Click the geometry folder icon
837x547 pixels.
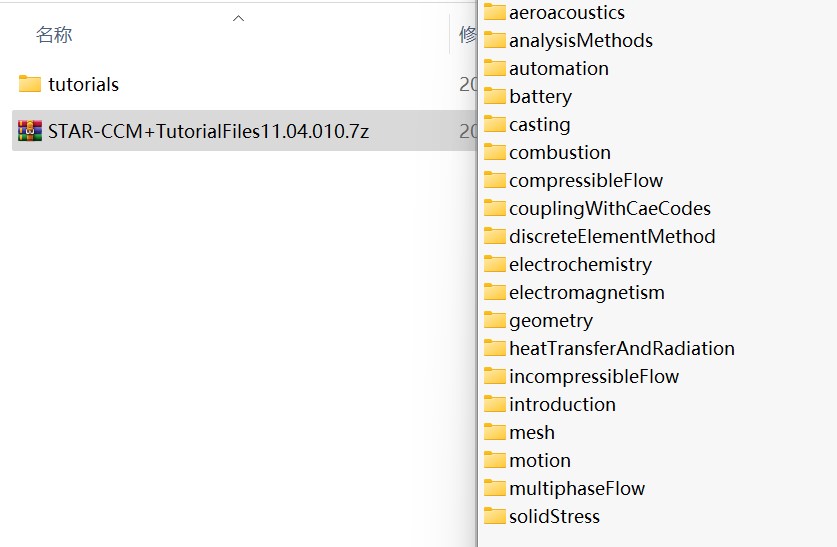[494, 320]
